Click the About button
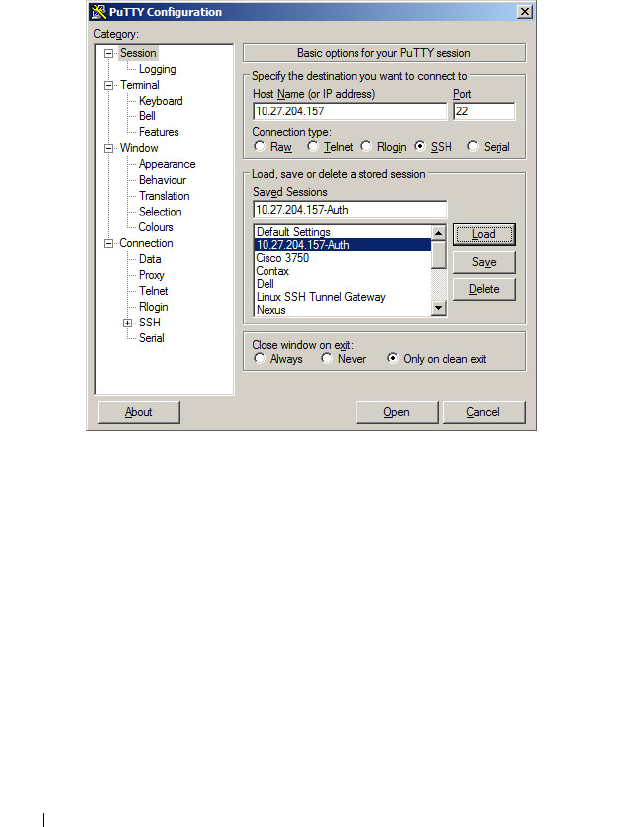This screenshot has width=641, height=827. (x=138, y=412)
